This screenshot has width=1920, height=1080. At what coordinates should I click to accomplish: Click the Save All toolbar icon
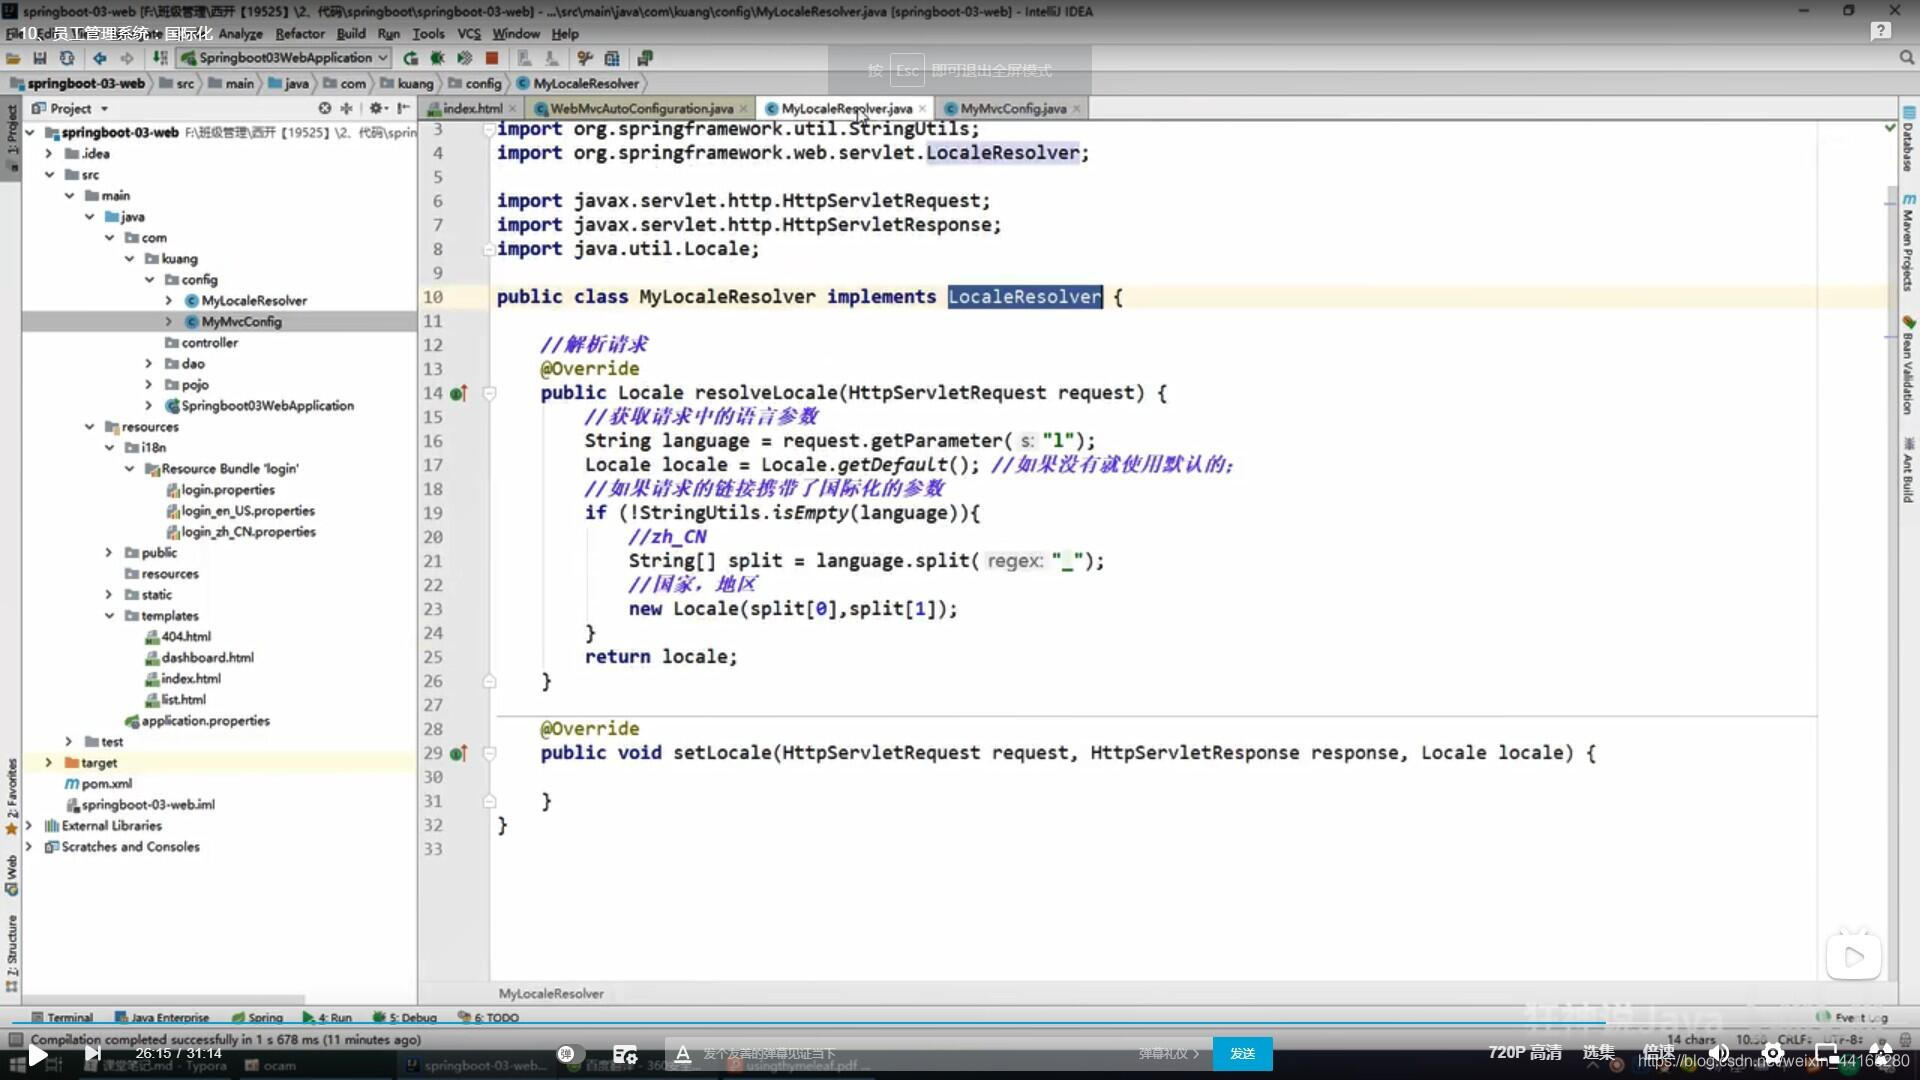tap(40, 59)
